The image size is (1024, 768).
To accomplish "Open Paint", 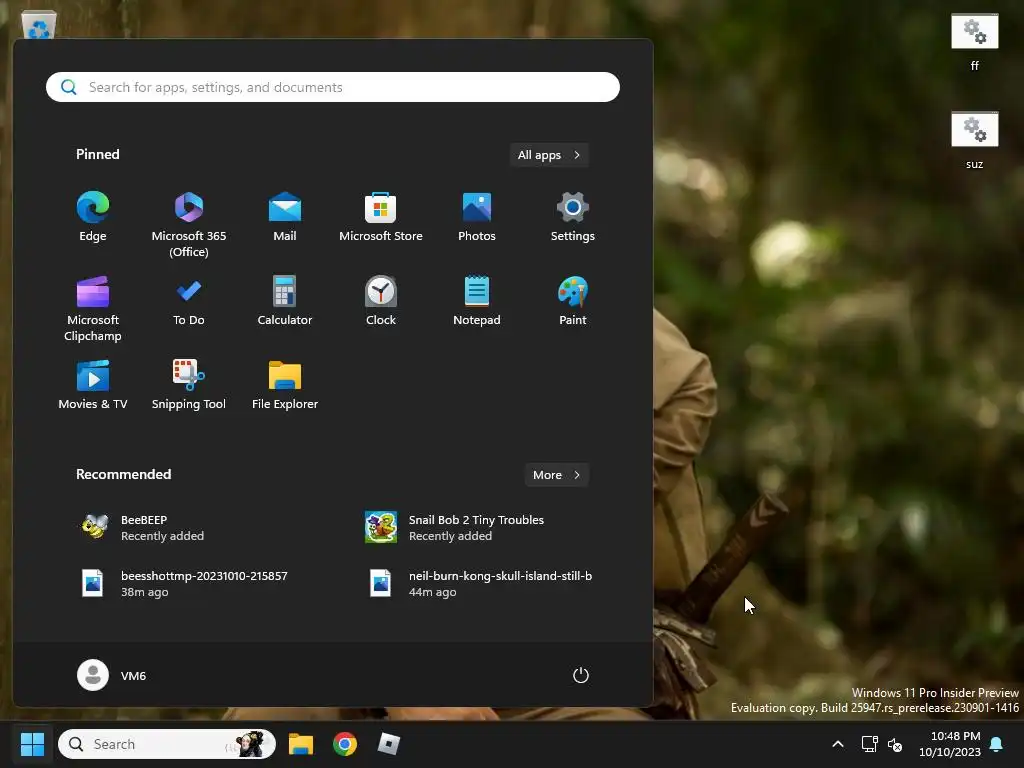I will click(x=573, y=301).
